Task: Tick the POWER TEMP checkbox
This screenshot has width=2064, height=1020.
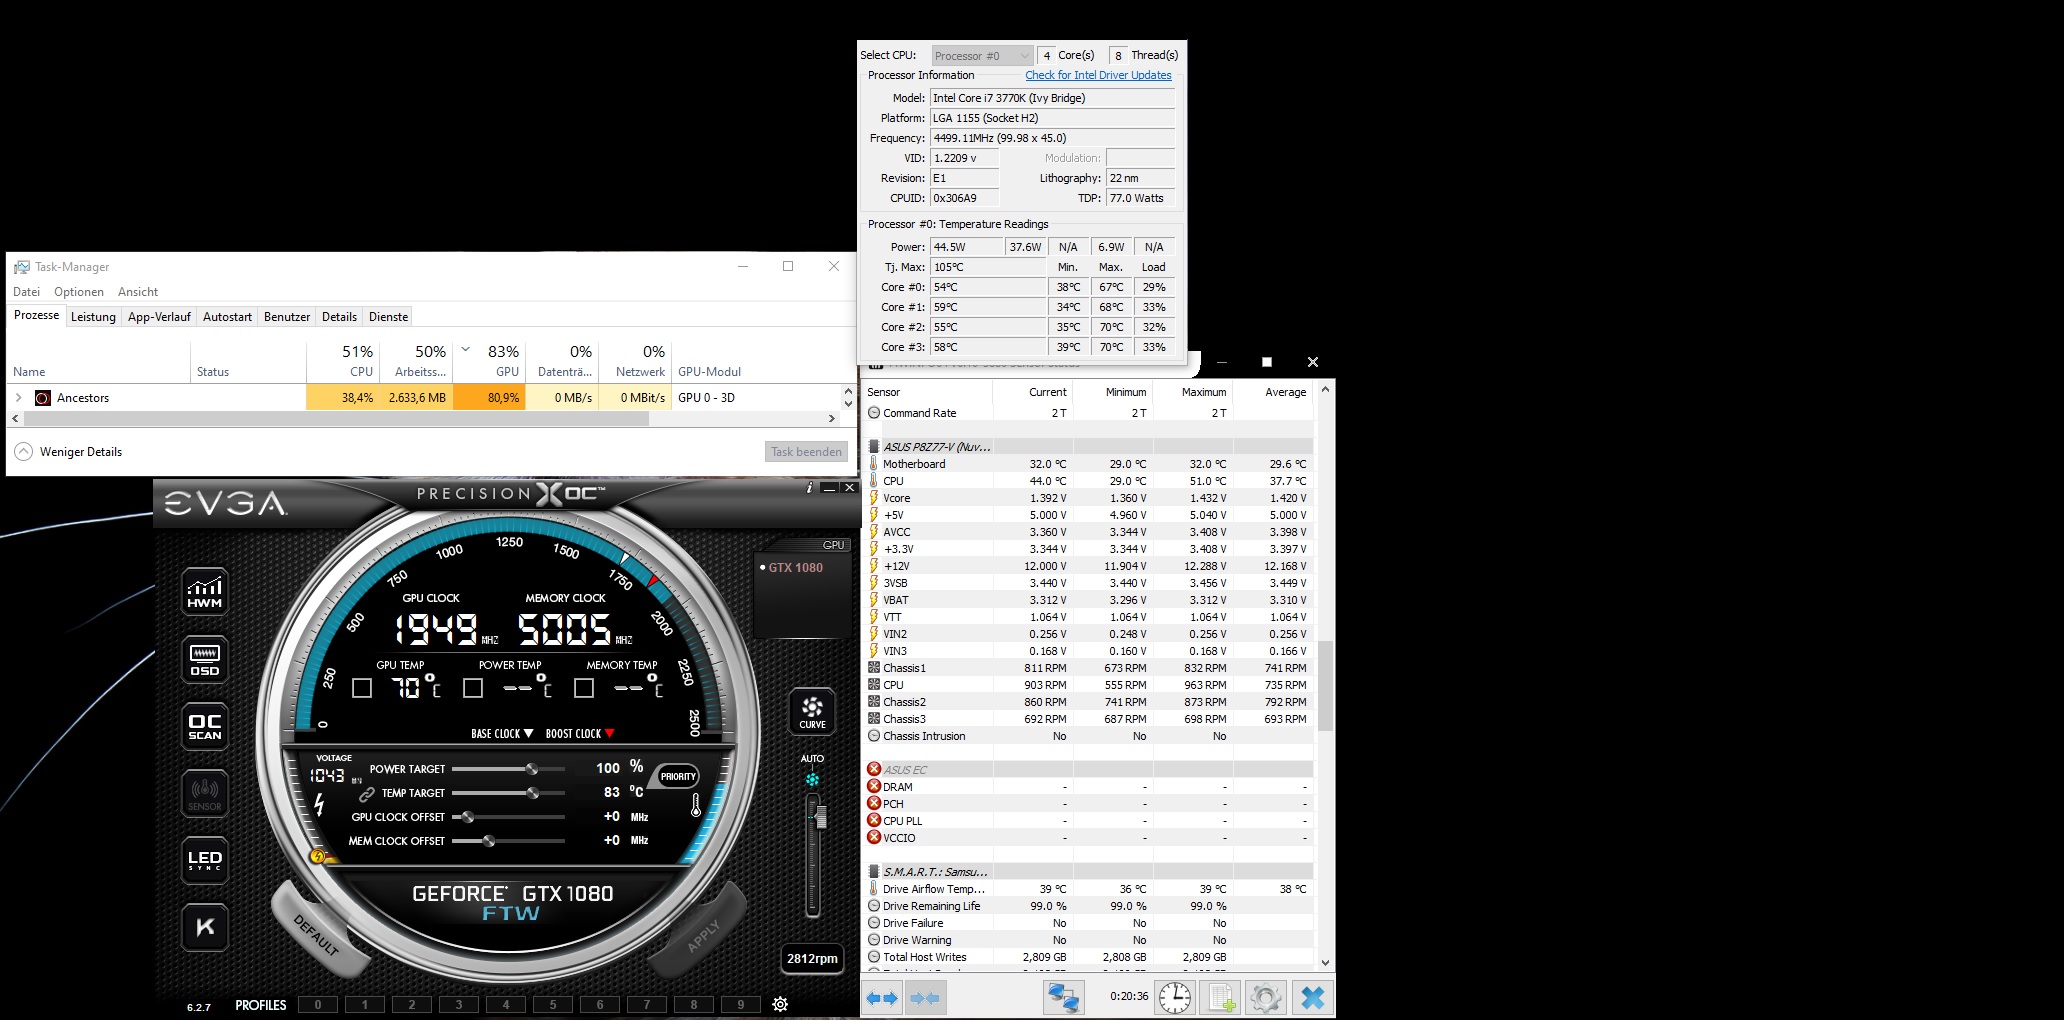Action: coord(473,688)
